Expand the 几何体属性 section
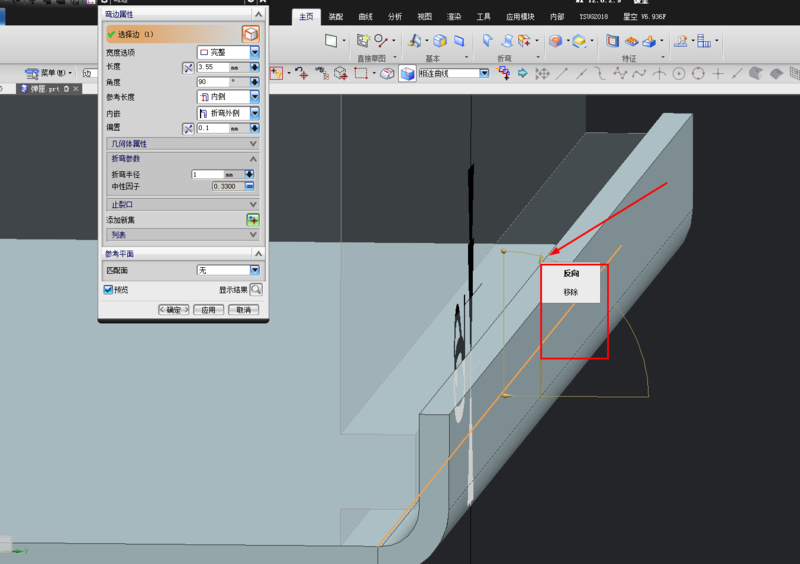800x564 pixels. pos(183,143)
